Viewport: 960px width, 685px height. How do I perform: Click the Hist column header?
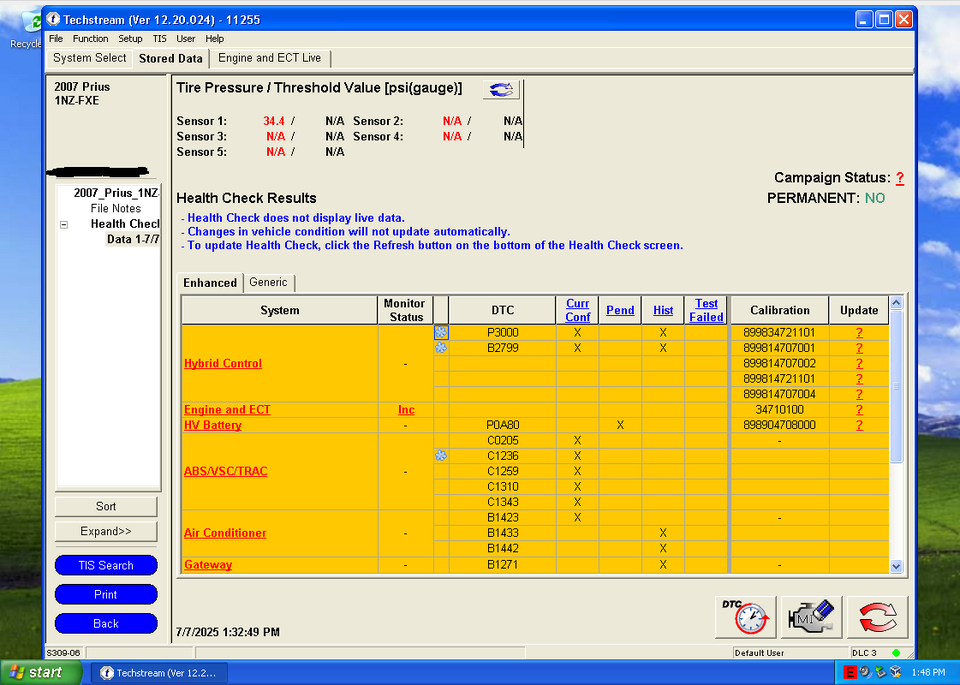[663, 310]
